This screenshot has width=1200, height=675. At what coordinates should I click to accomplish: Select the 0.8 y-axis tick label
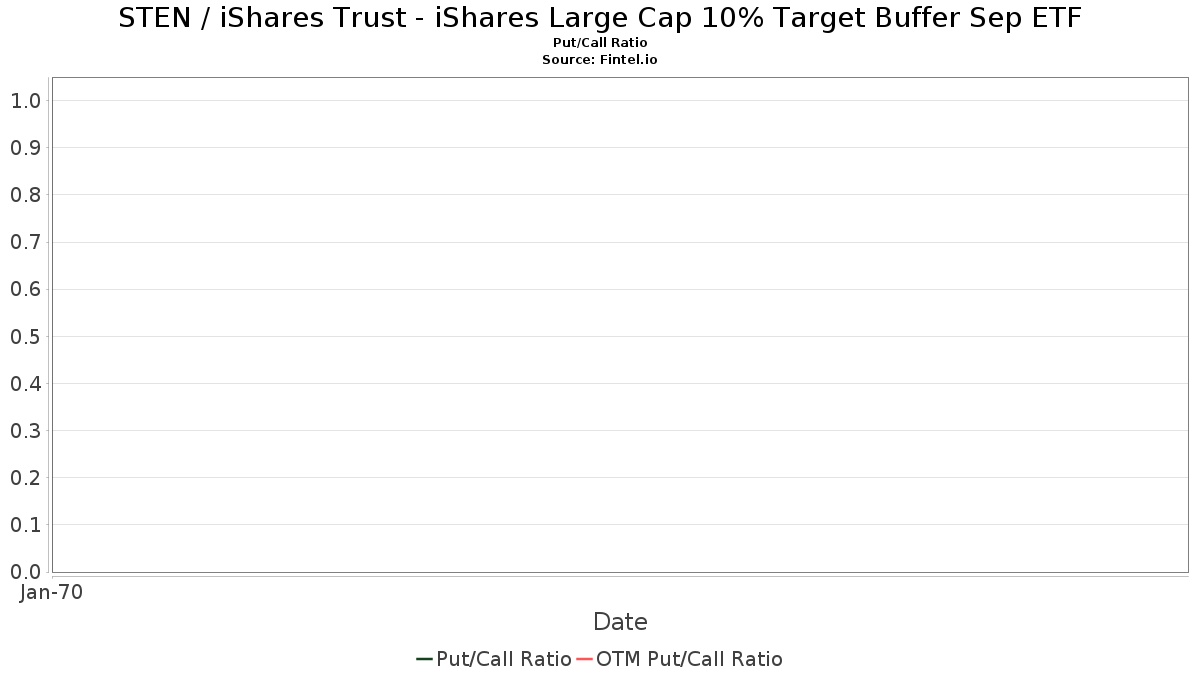pos(25,194)
